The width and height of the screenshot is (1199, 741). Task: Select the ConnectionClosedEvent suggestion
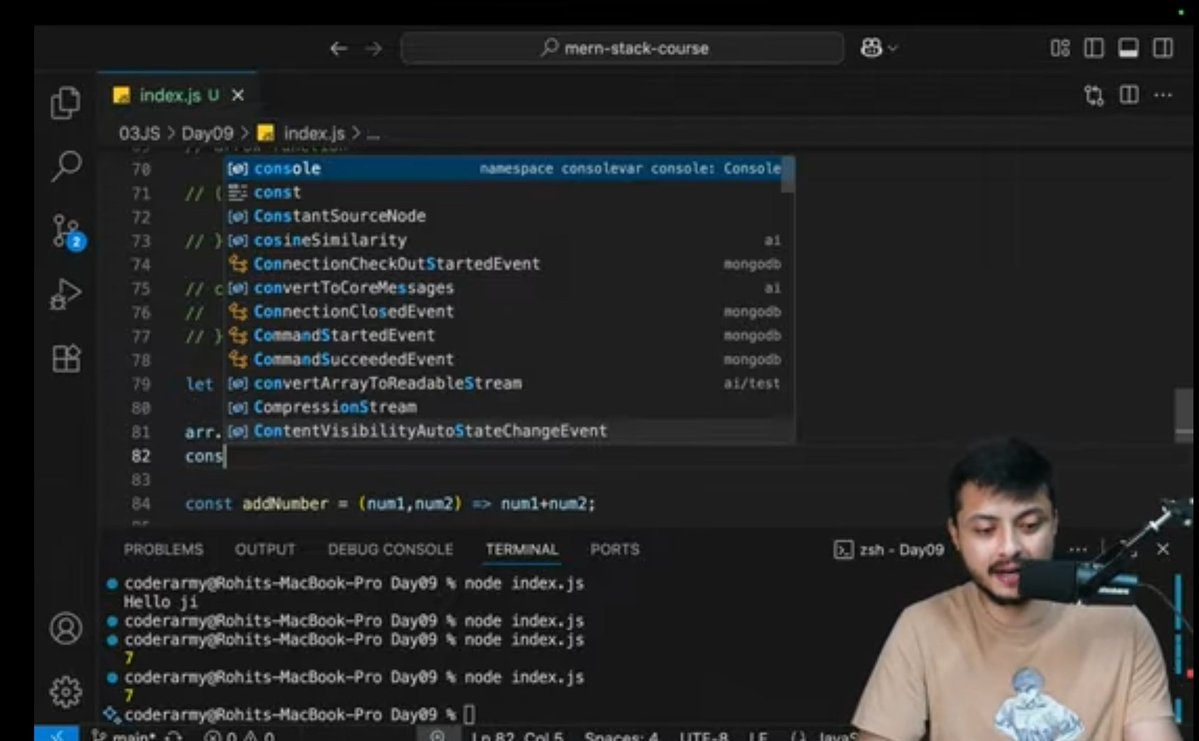(x=505, y=311)
